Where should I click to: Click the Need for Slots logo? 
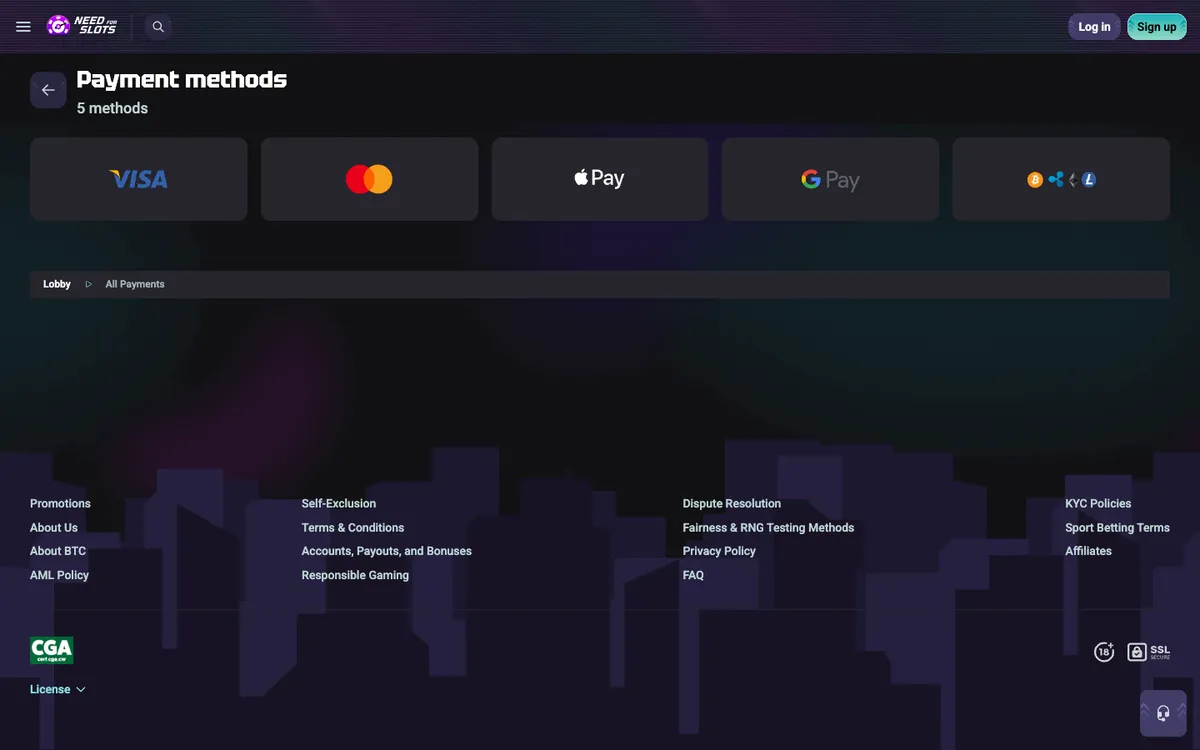click(x=82, y=26)
